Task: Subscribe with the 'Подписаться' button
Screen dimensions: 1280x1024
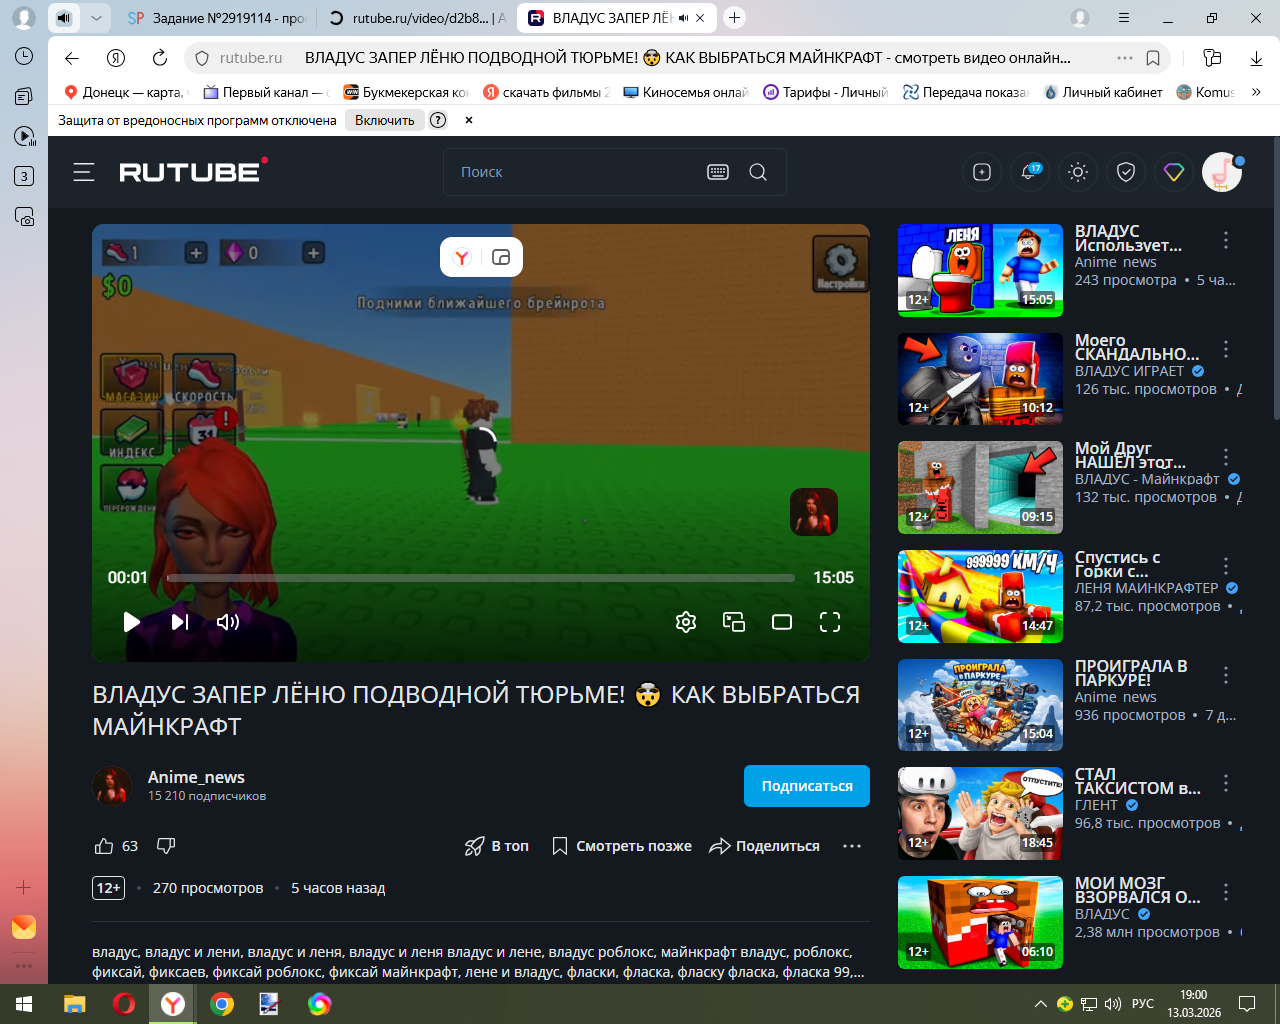Action: tap(807, 786)
